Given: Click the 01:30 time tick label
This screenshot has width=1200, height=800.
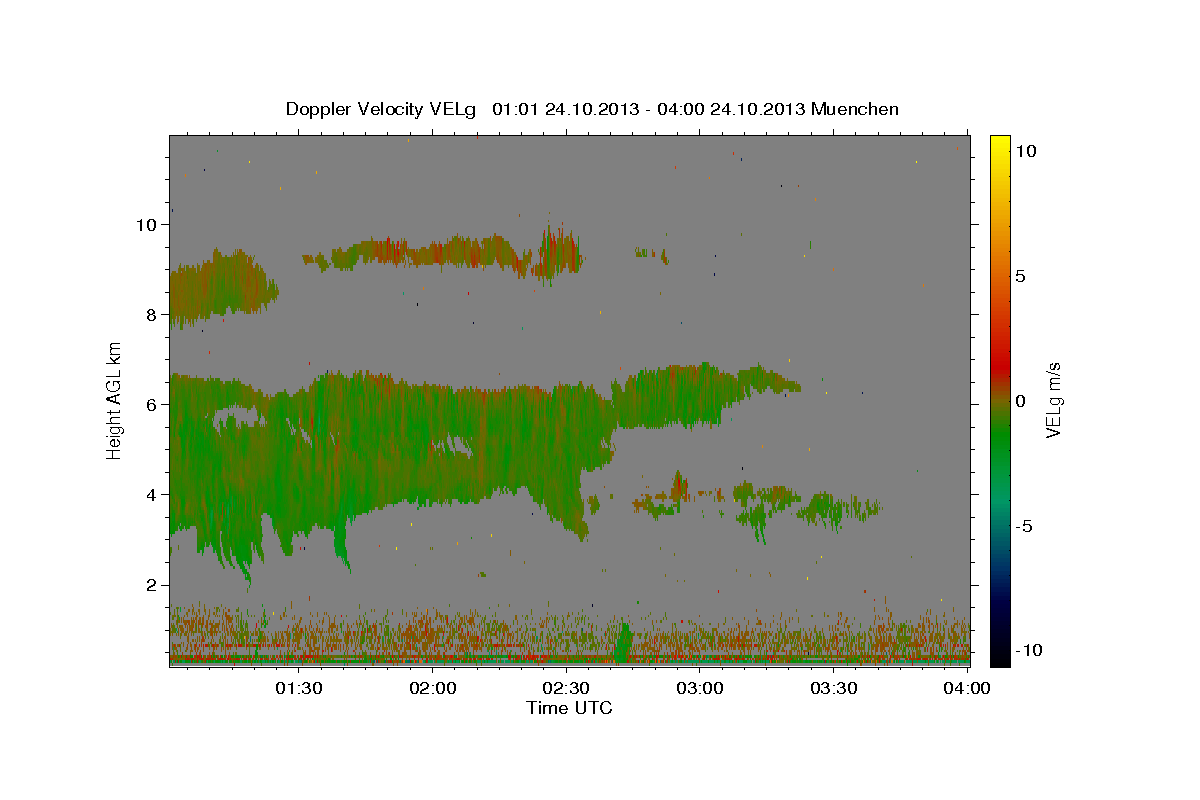Looking at the screenshot, I should pyautogui.click(x=299, y=688).
